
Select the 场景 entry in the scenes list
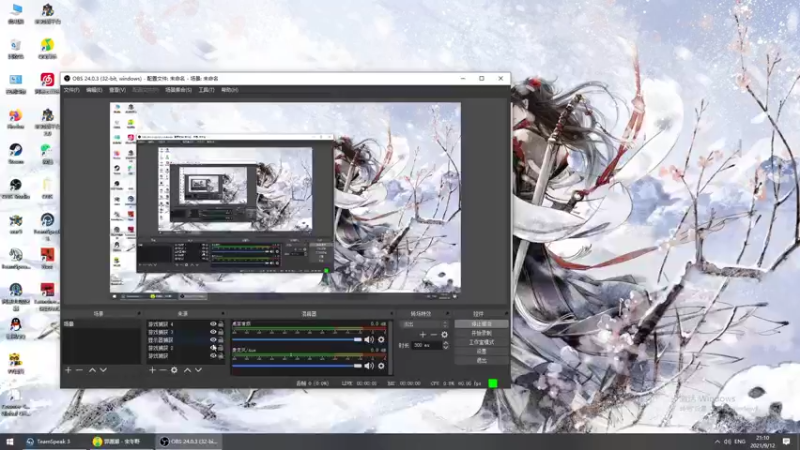pyautogui.click(x=101, y=324)
